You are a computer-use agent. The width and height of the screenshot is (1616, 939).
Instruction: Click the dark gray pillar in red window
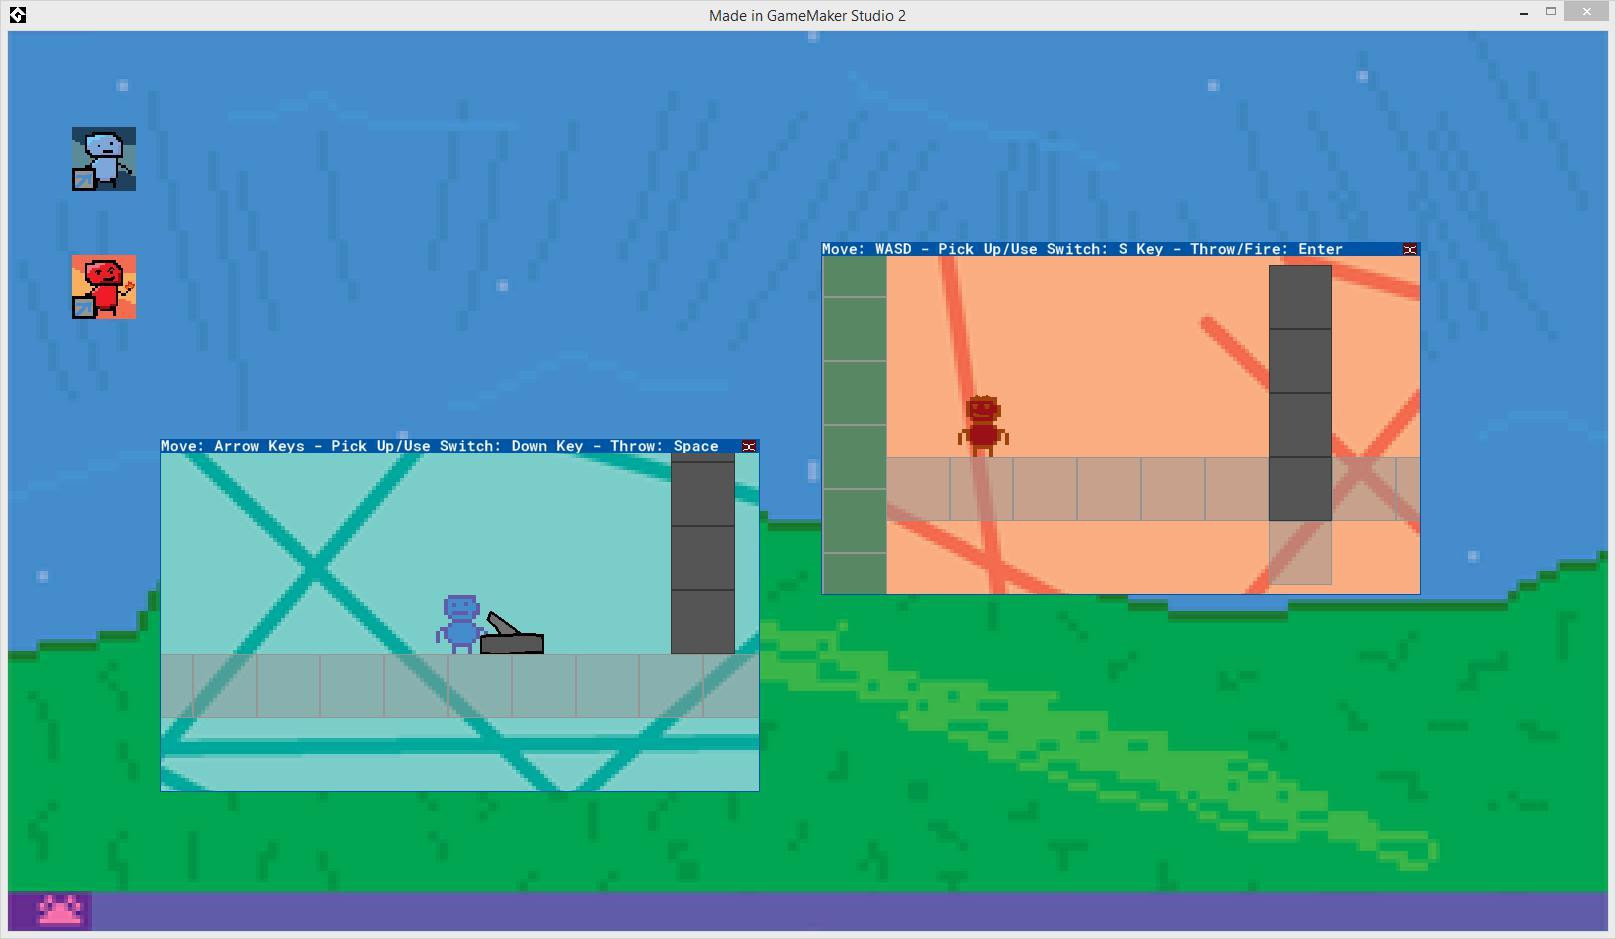click(x=1300, y=393)
